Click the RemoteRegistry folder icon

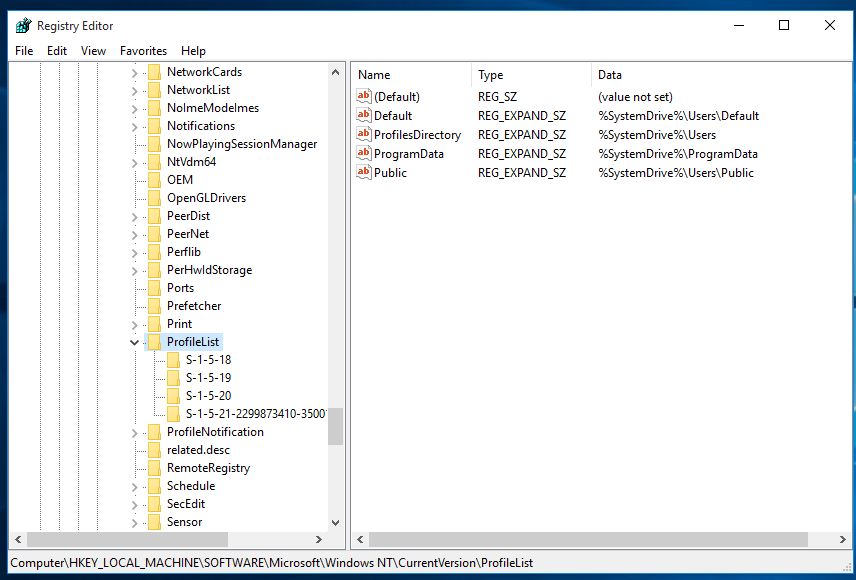(154, 469)
